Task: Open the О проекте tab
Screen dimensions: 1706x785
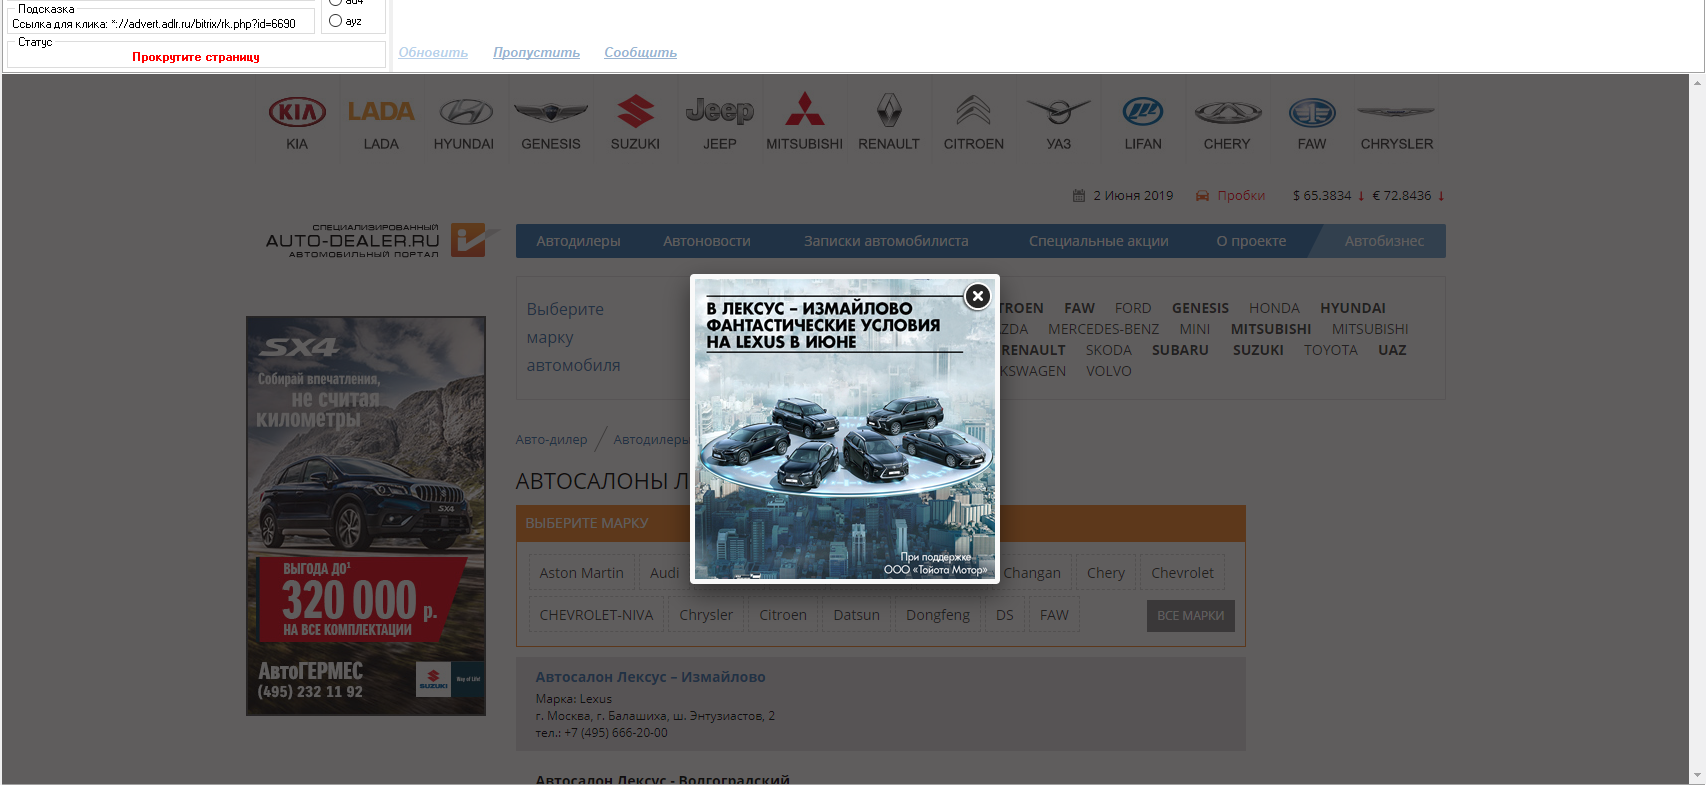Action: click(x=1251, y=241)
